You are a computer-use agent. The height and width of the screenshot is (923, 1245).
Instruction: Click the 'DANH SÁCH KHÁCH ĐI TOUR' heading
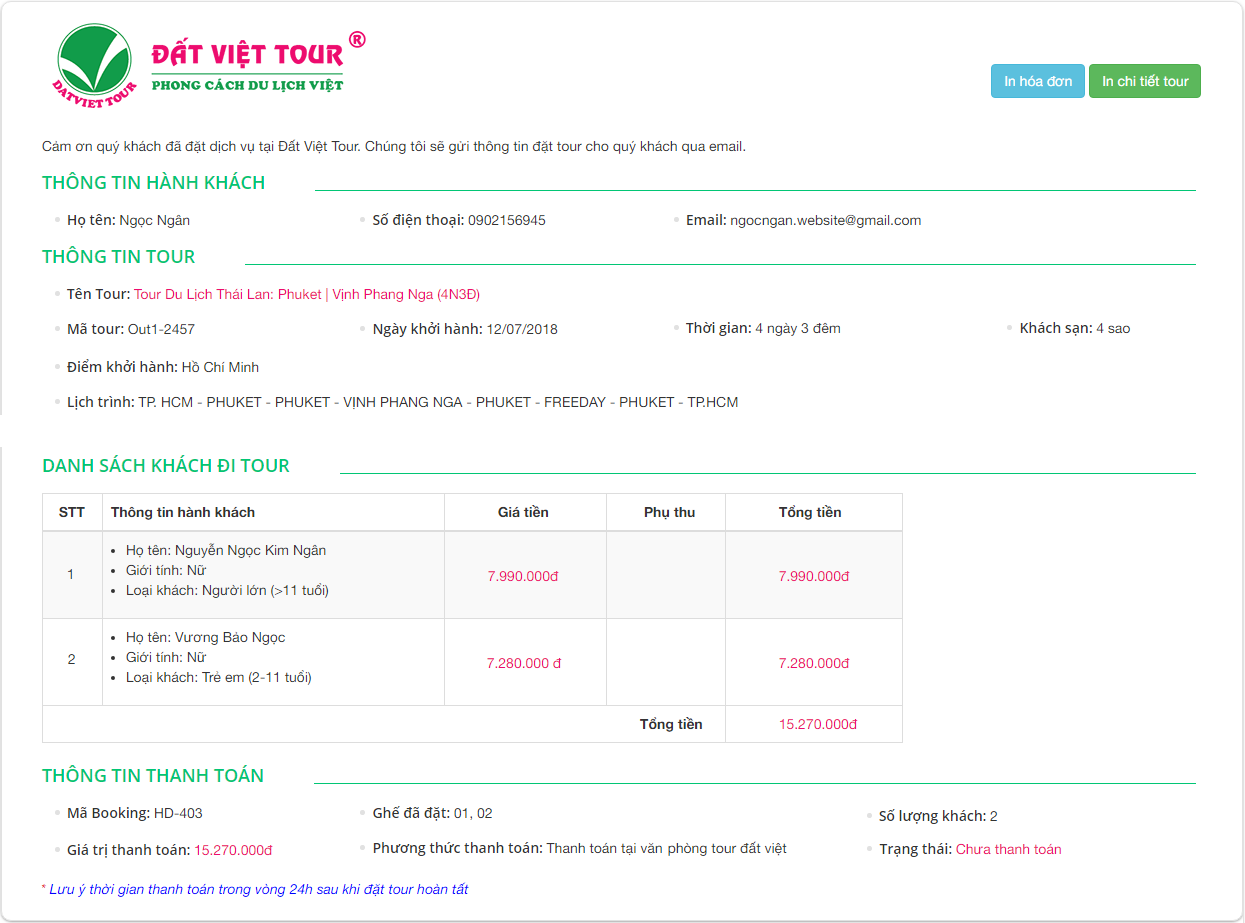166,466
